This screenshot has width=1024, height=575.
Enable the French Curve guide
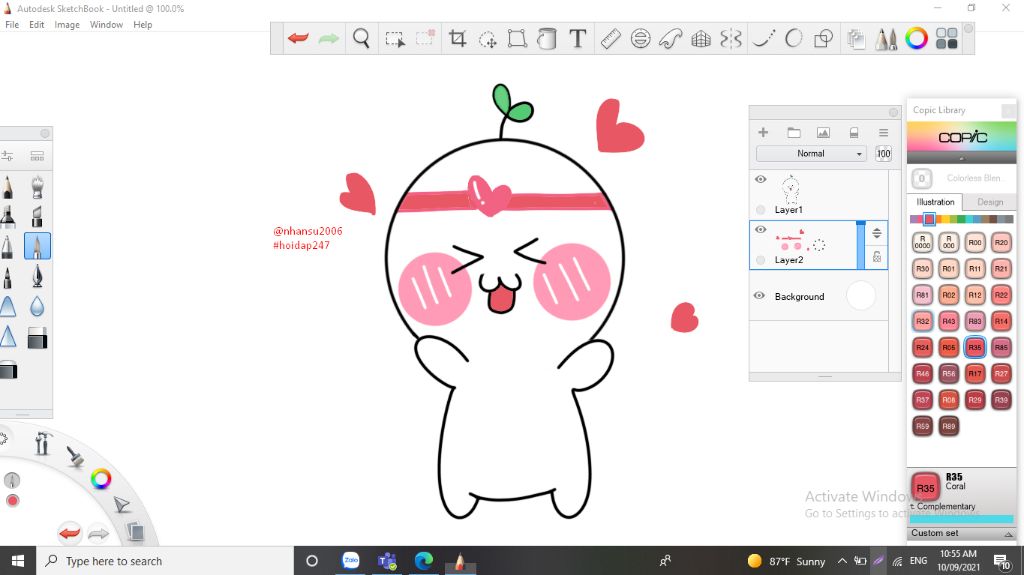coord(671,39)
